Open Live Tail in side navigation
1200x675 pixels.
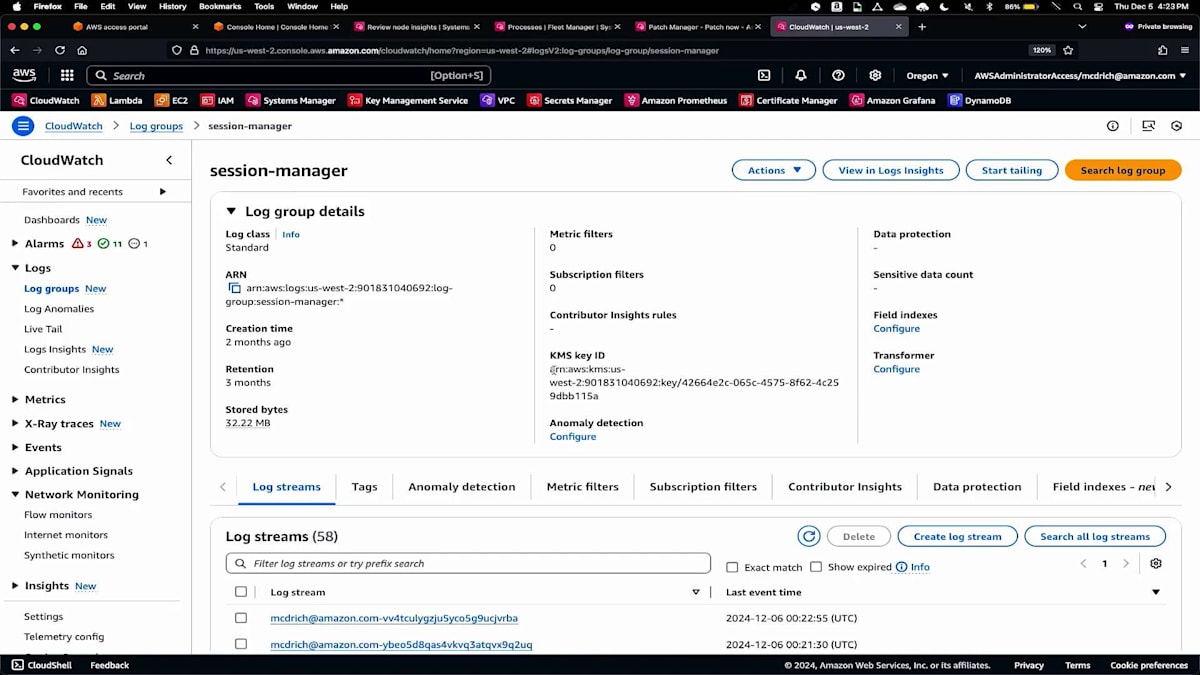[43, 329]
